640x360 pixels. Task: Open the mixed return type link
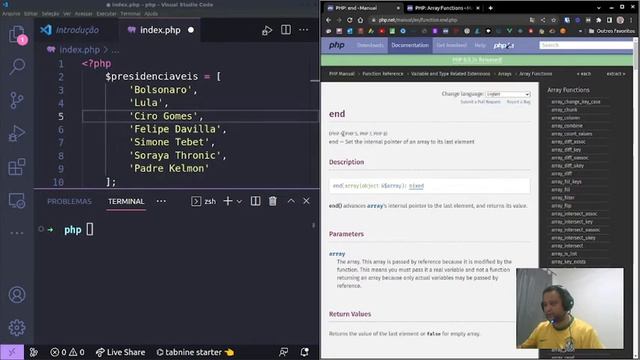click(x=416, y=186)
